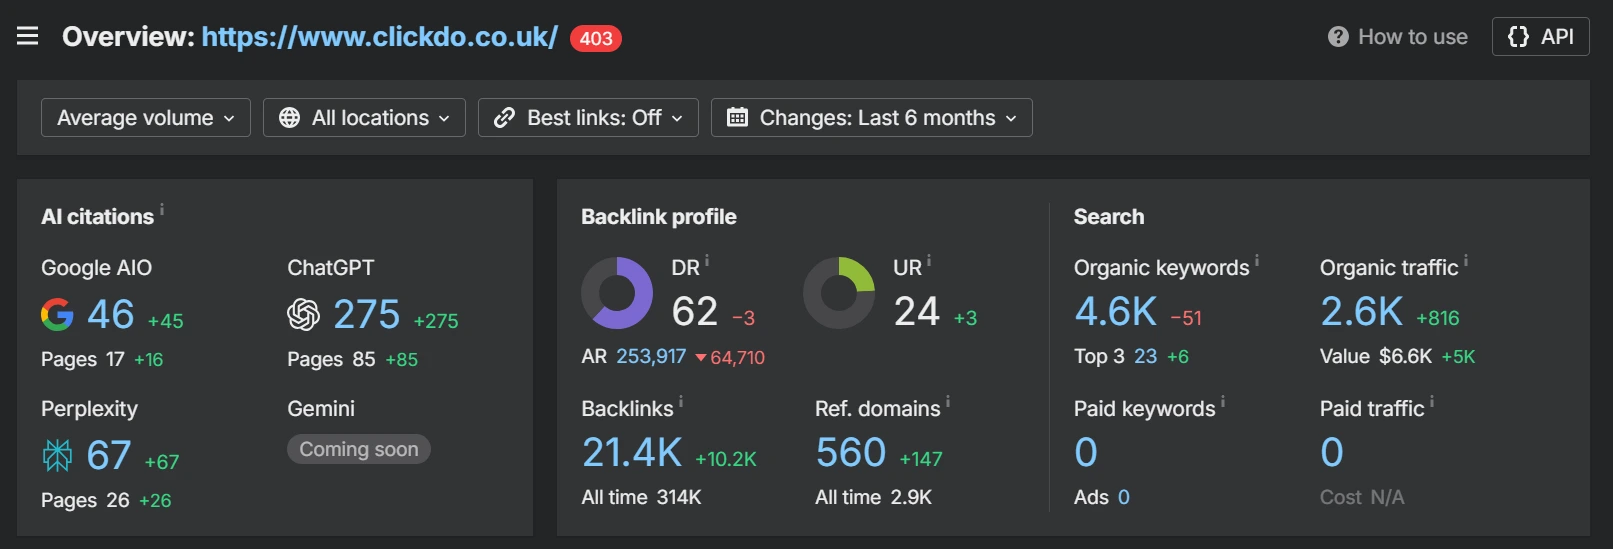The height and width of the screenshot is (549, 1613).
Task: Open Organic traffic value 2.6K
Action: [1362, 312]
